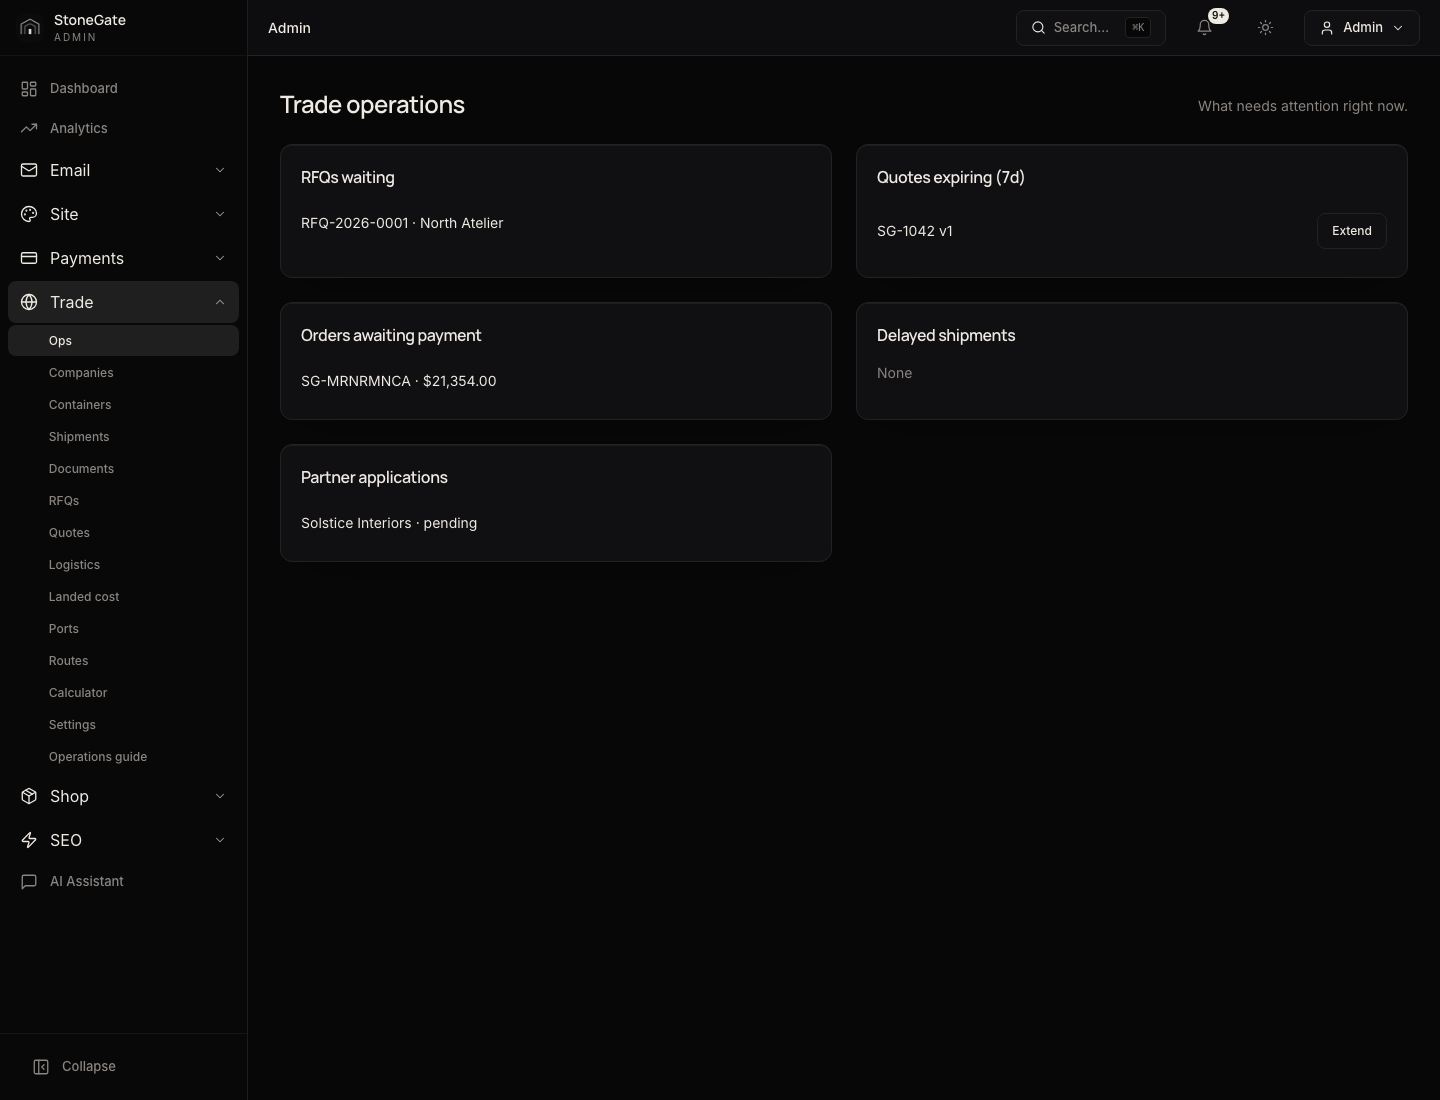1440x1100 pixels.
Task: Open the Admin account dropdown chevron
Action: coord(1398,28)
